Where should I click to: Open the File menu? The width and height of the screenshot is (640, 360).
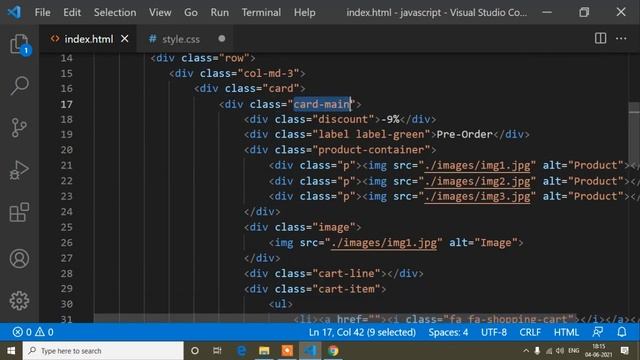(x=42, y=12)
